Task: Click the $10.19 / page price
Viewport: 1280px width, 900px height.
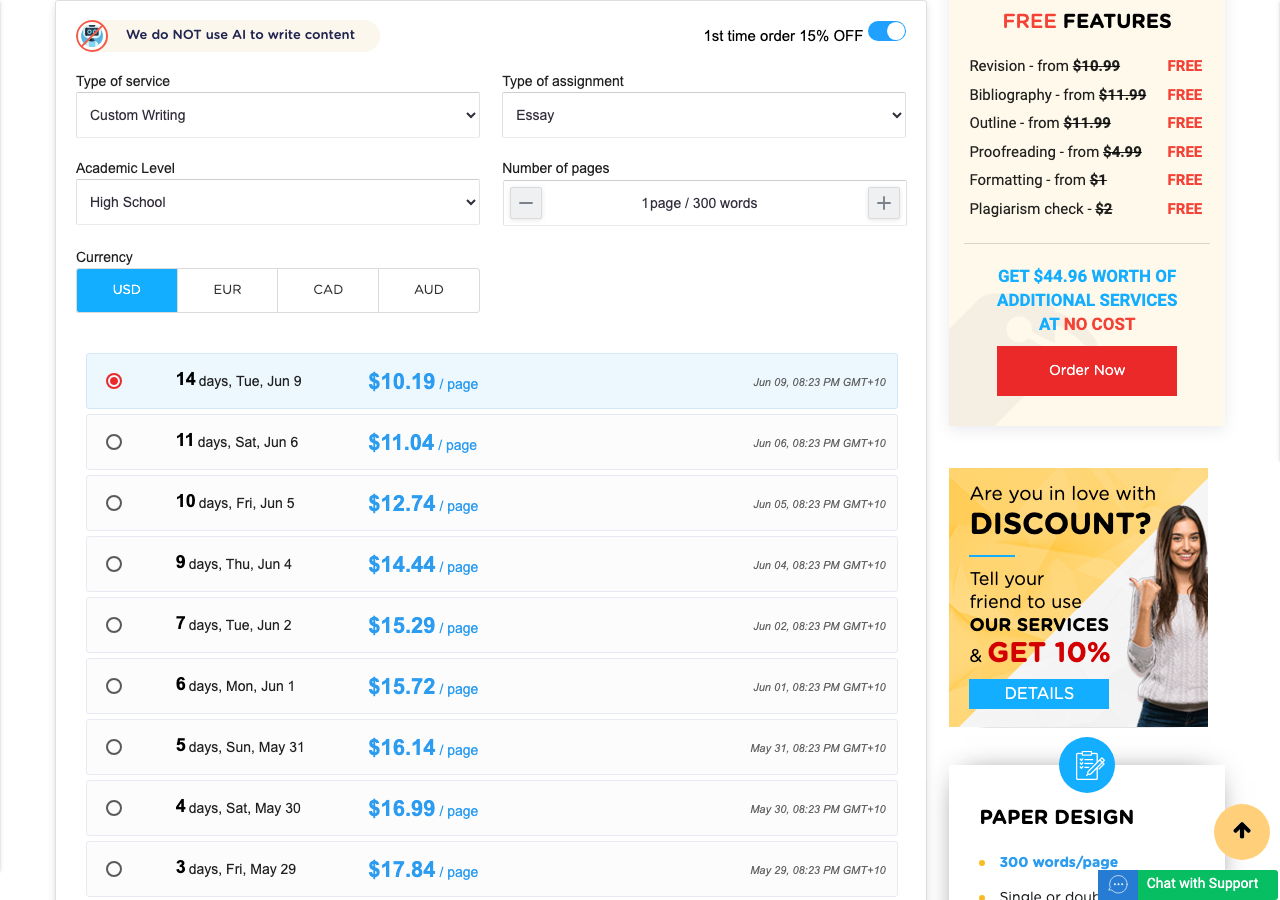Action: (x=423, y=381)
